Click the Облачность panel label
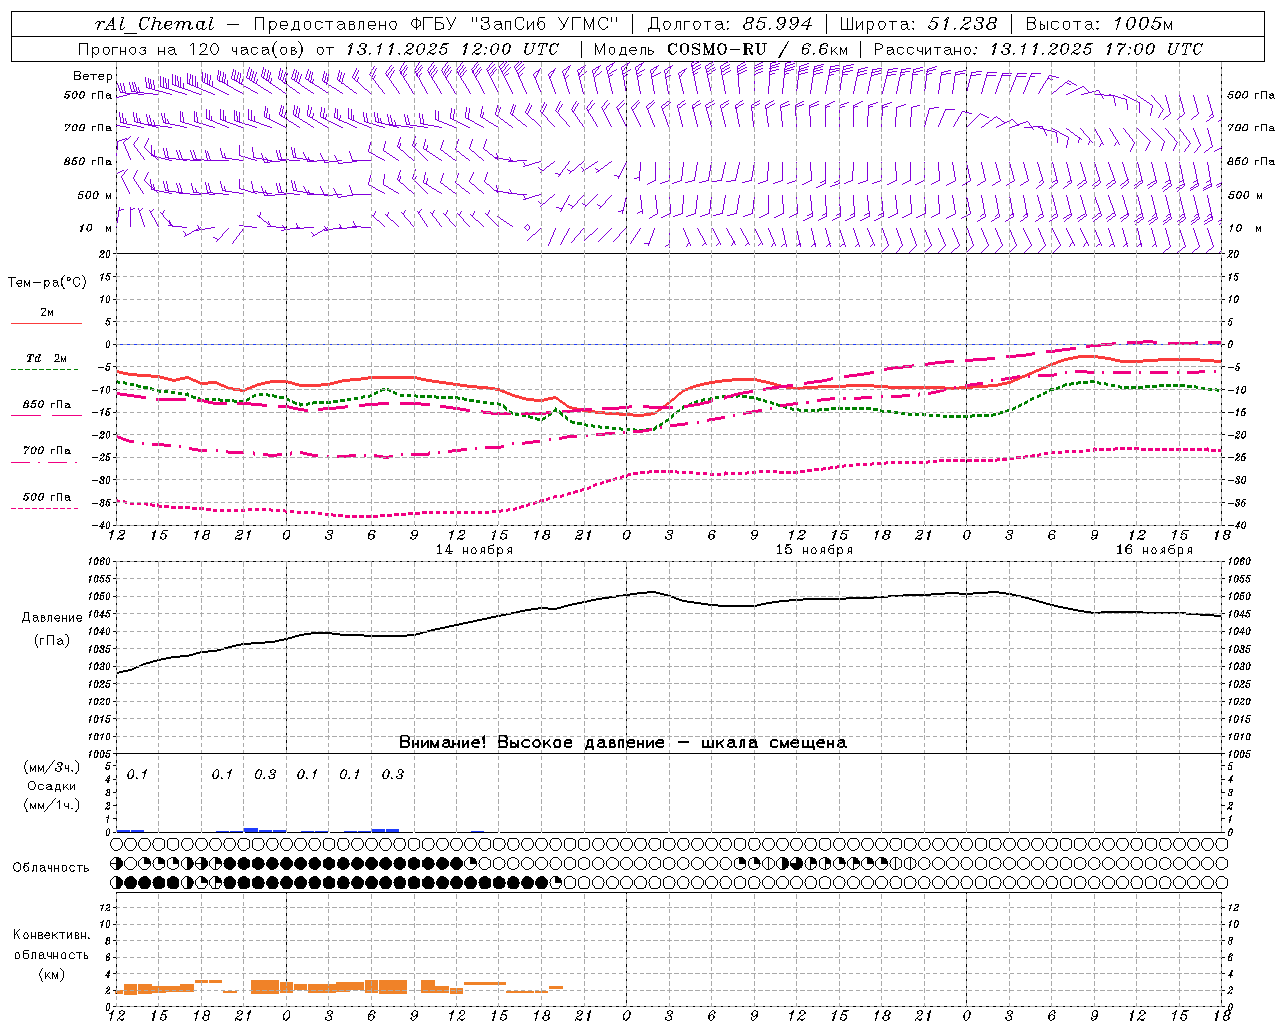The image size is (1280, 1024). pyautogui.click(x=51, y=867)
